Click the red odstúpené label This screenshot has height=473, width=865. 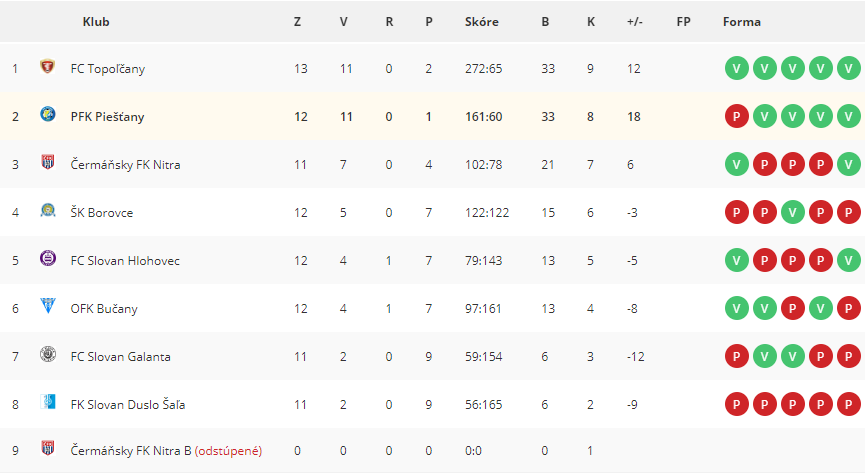coord(228,451)
